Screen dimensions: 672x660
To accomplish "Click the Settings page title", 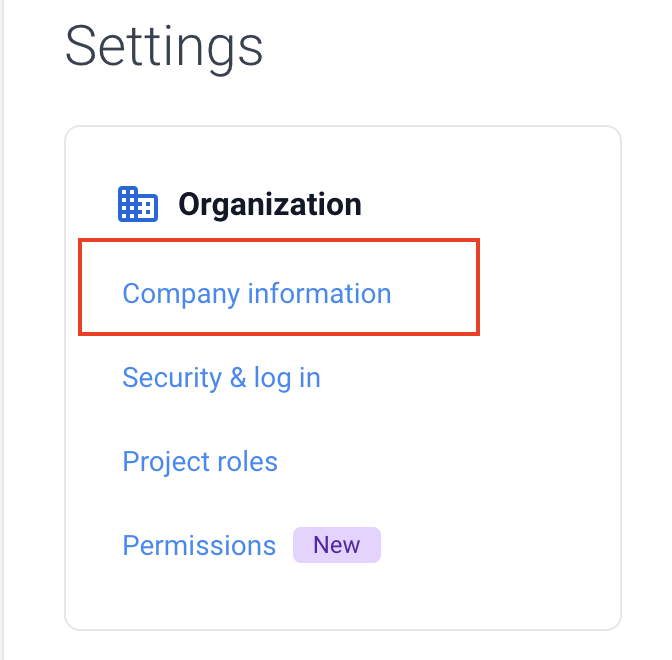I will (x=164, y=46).
